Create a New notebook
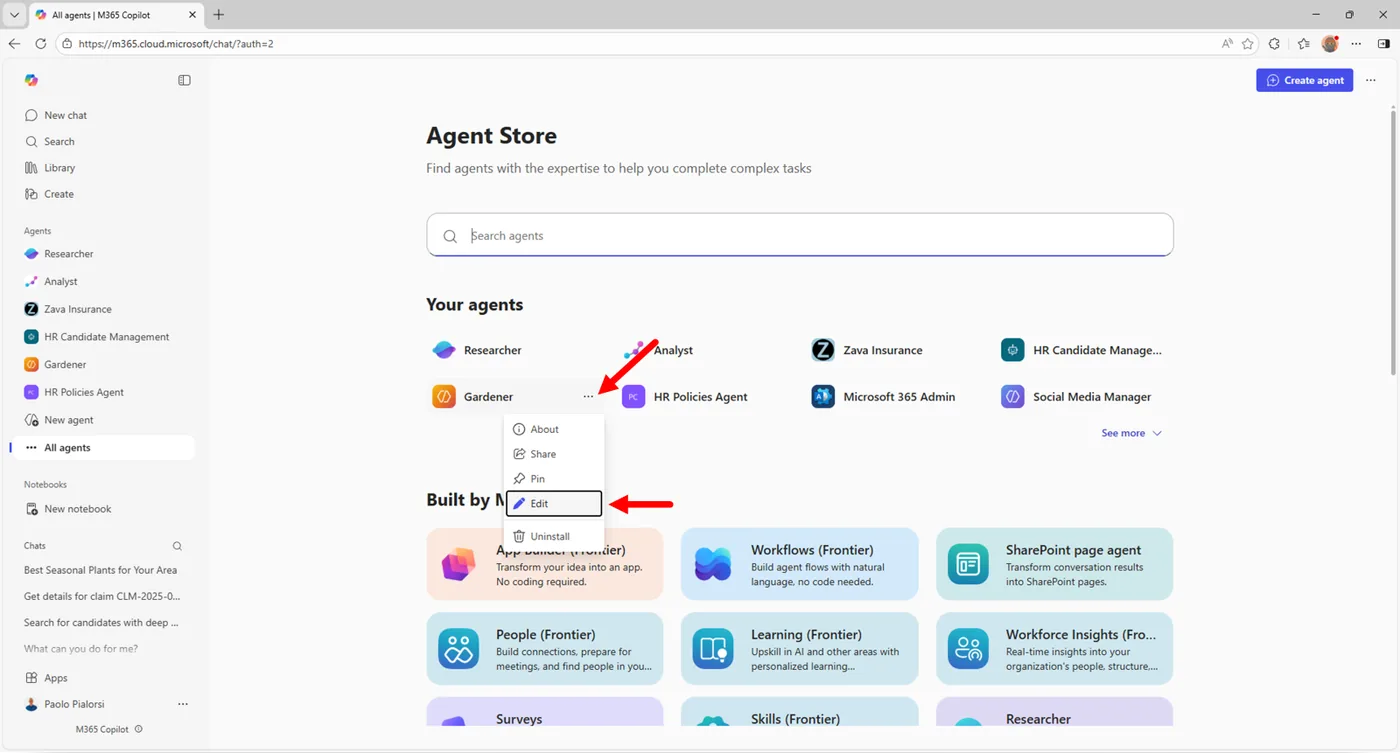This screenshot has width=1400, height=753. coord(68,509)
